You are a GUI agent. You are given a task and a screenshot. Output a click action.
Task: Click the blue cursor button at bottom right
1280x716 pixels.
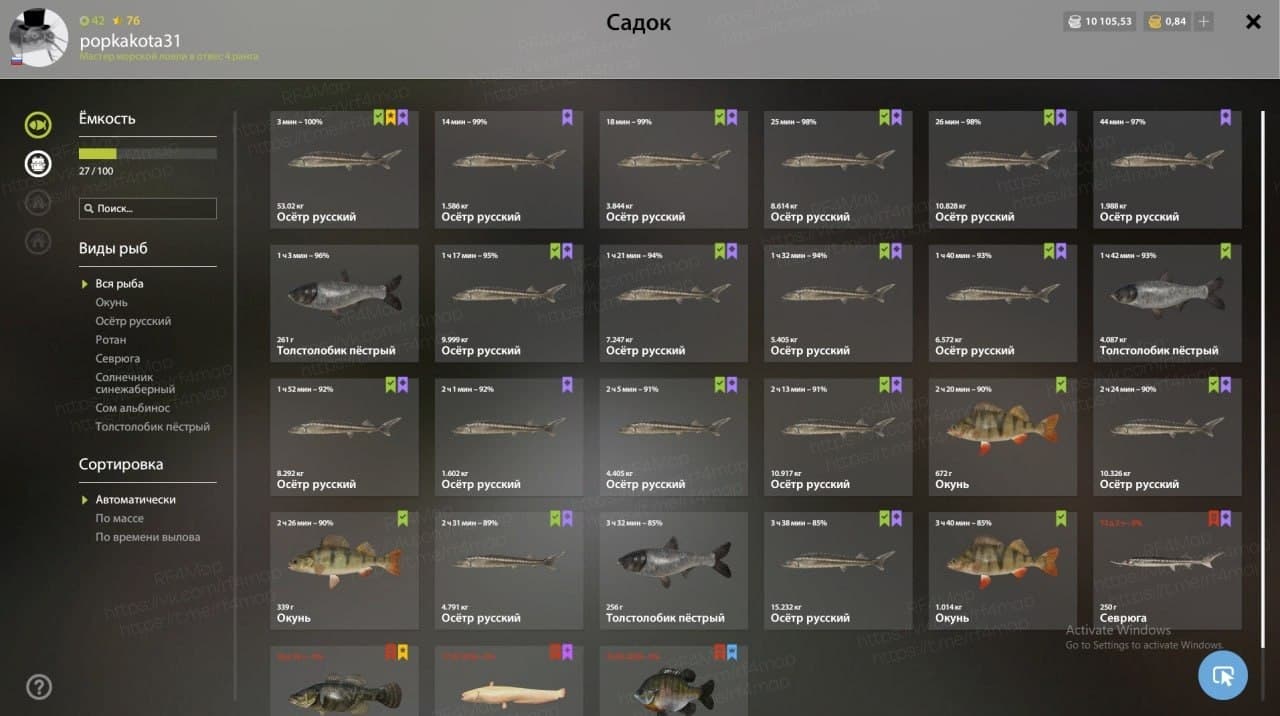[1223, 675]
